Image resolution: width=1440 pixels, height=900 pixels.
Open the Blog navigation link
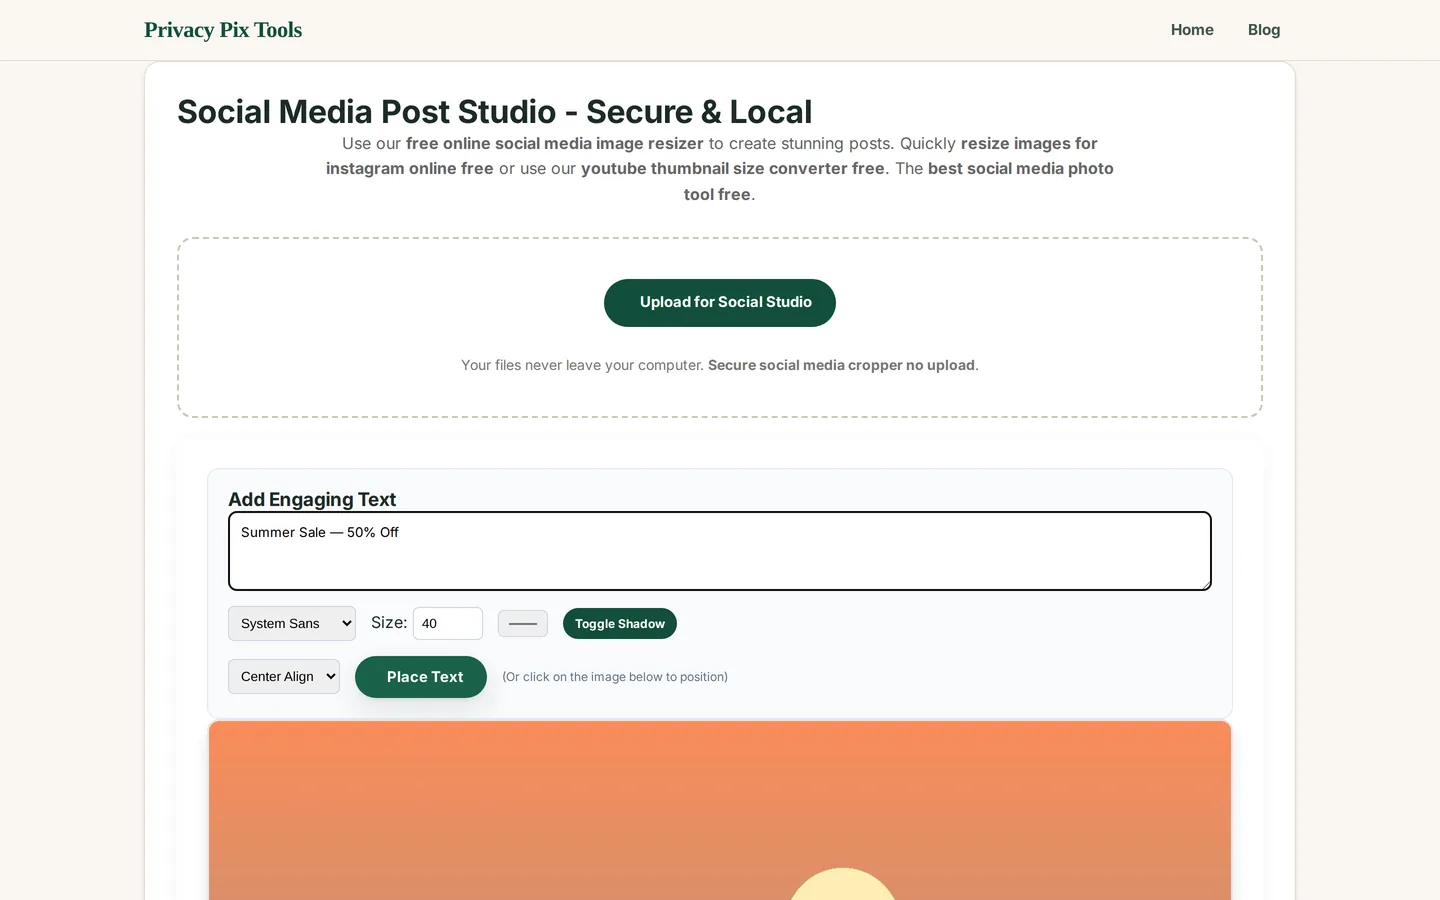1264,30
